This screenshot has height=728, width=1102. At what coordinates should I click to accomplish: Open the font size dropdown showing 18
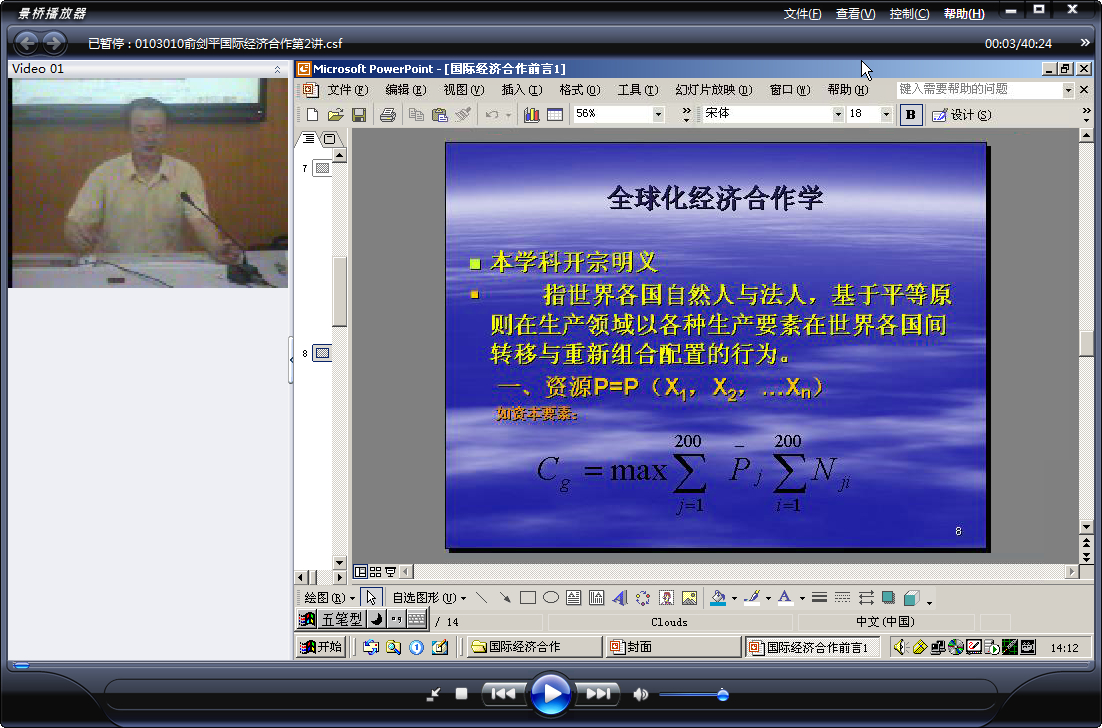(x=886, y=114)
